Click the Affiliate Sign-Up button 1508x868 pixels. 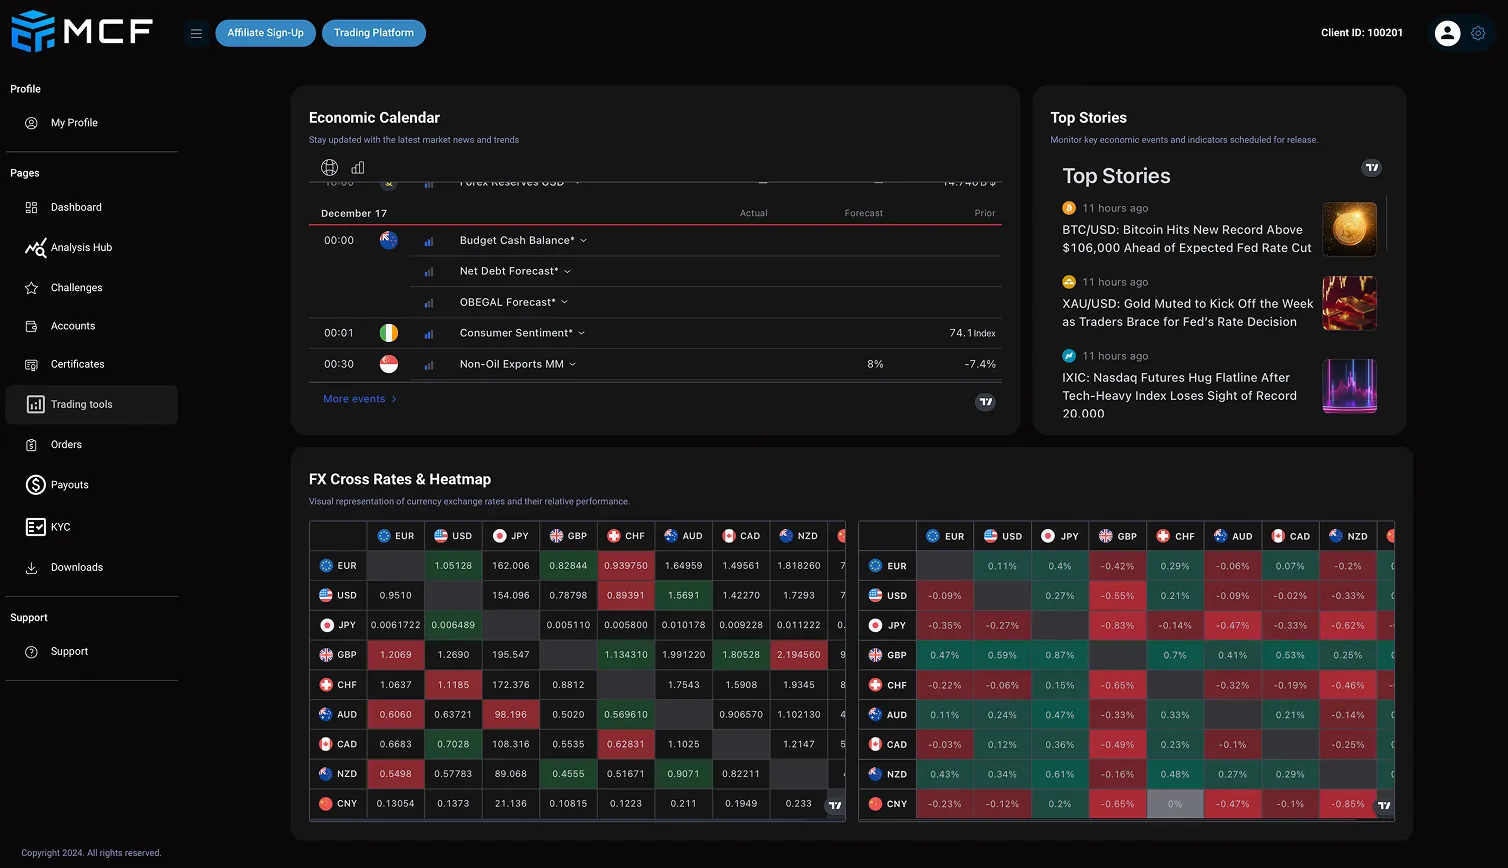(265, 33)
